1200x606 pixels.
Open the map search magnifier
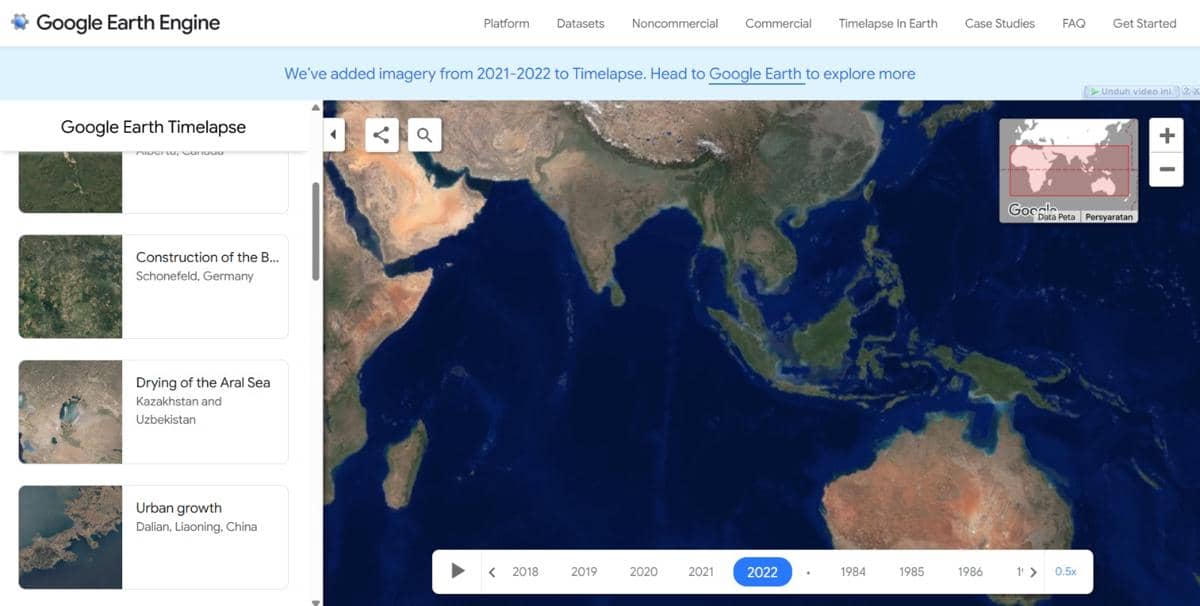click(424, 135)
